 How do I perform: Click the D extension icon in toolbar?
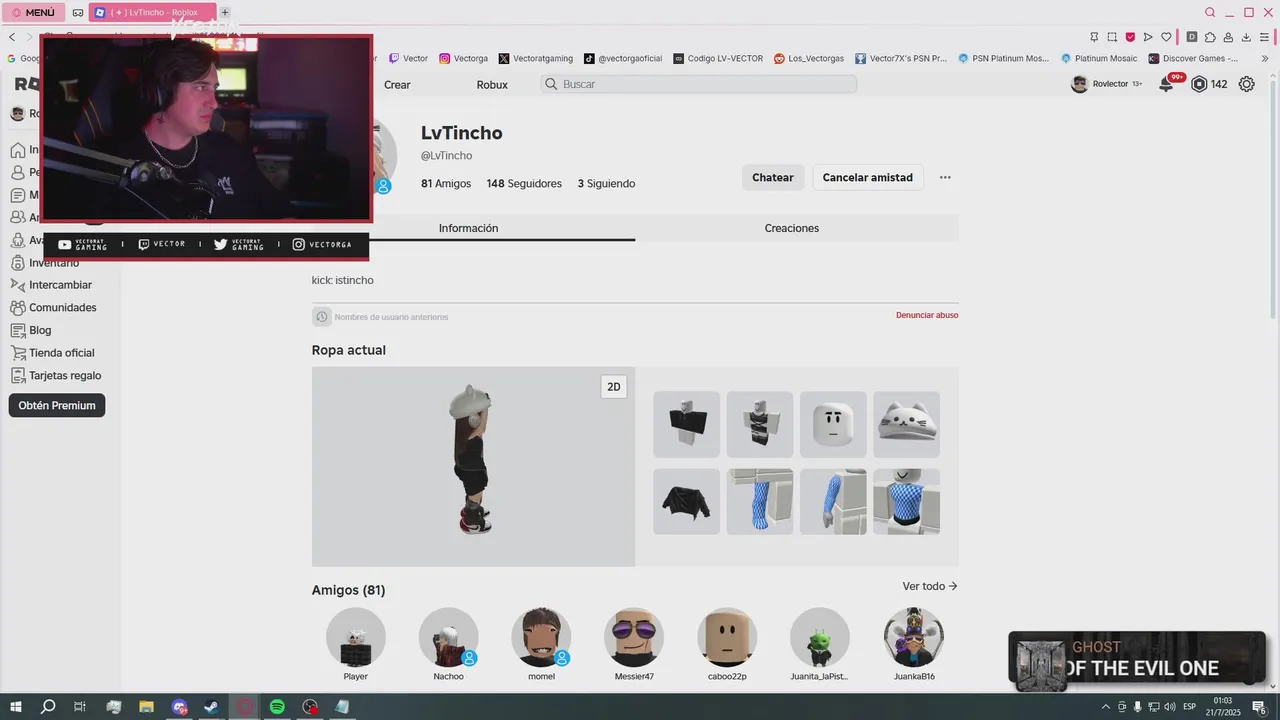[x=1192, y=37]
